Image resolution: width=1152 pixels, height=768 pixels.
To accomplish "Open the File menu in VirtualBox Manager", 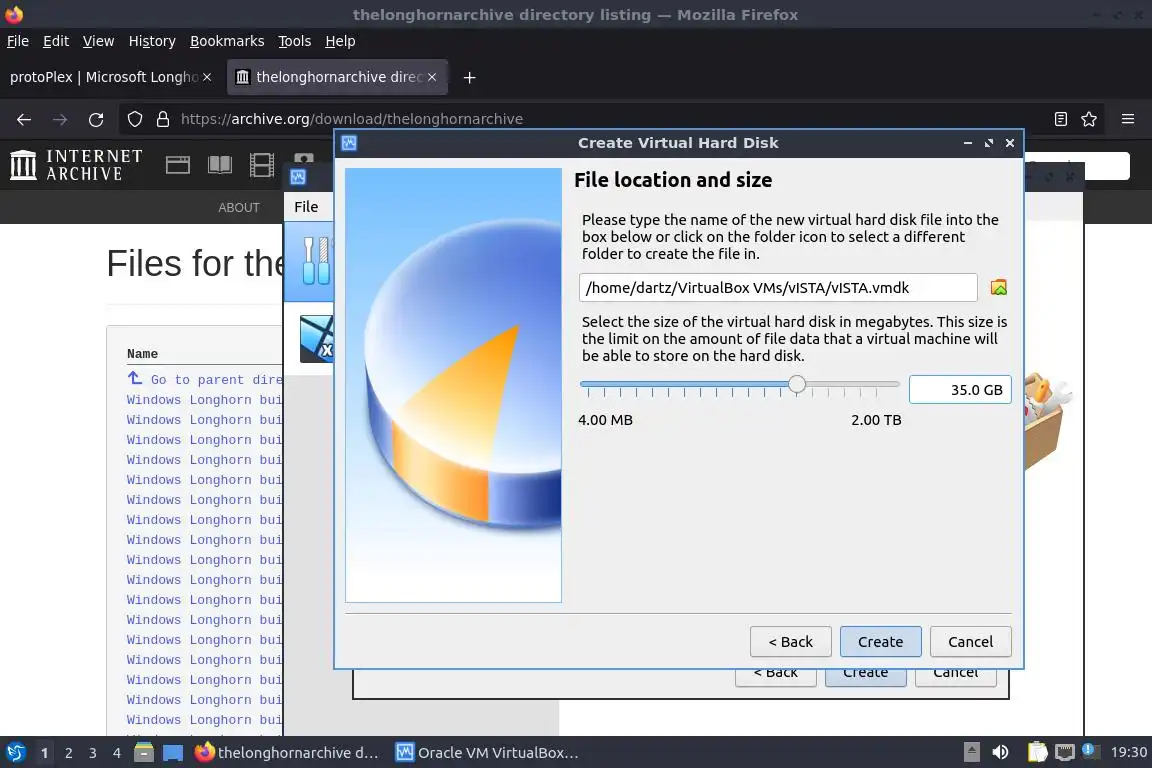I will 306,207.
